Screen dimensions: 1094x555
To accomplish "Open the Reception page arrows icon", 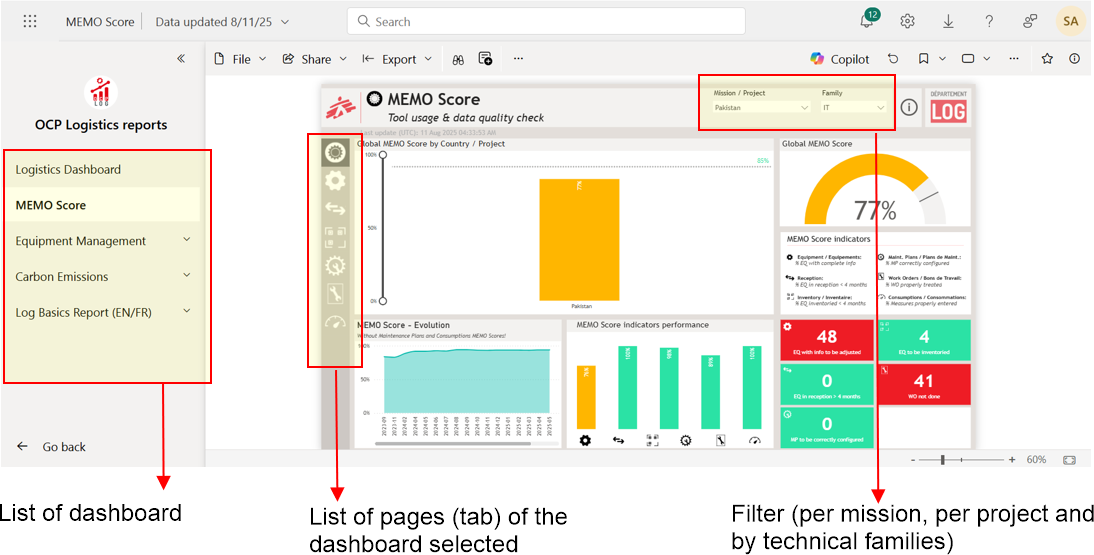I will tap(335, 209).
